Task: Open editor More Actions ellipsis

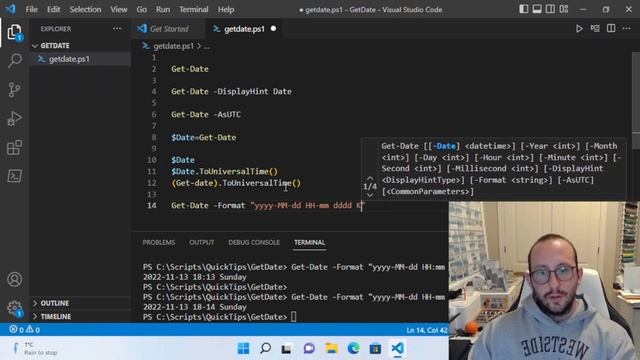Action: click(627, 29)
